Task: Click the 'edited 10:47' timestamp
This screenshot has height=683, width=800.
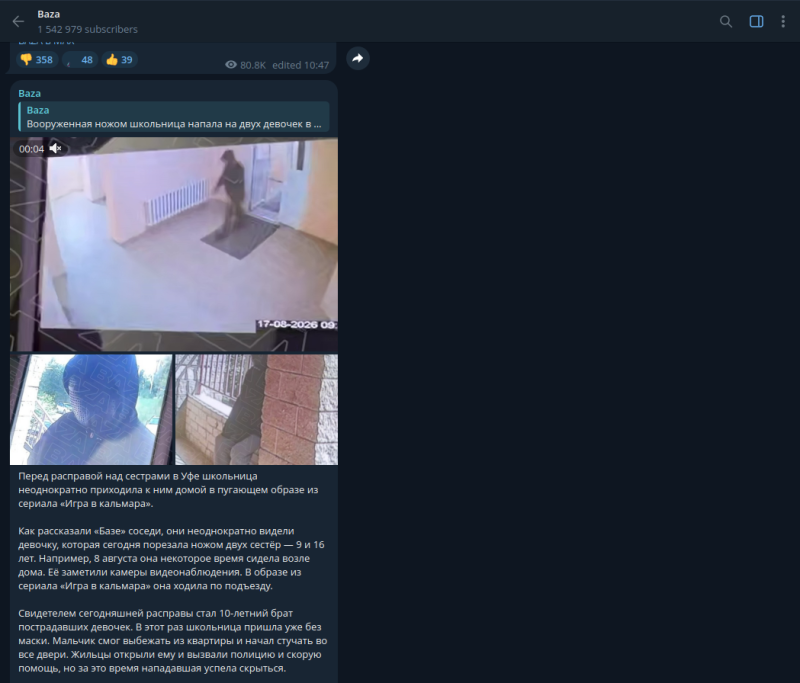Action: (x=301, y=65)
